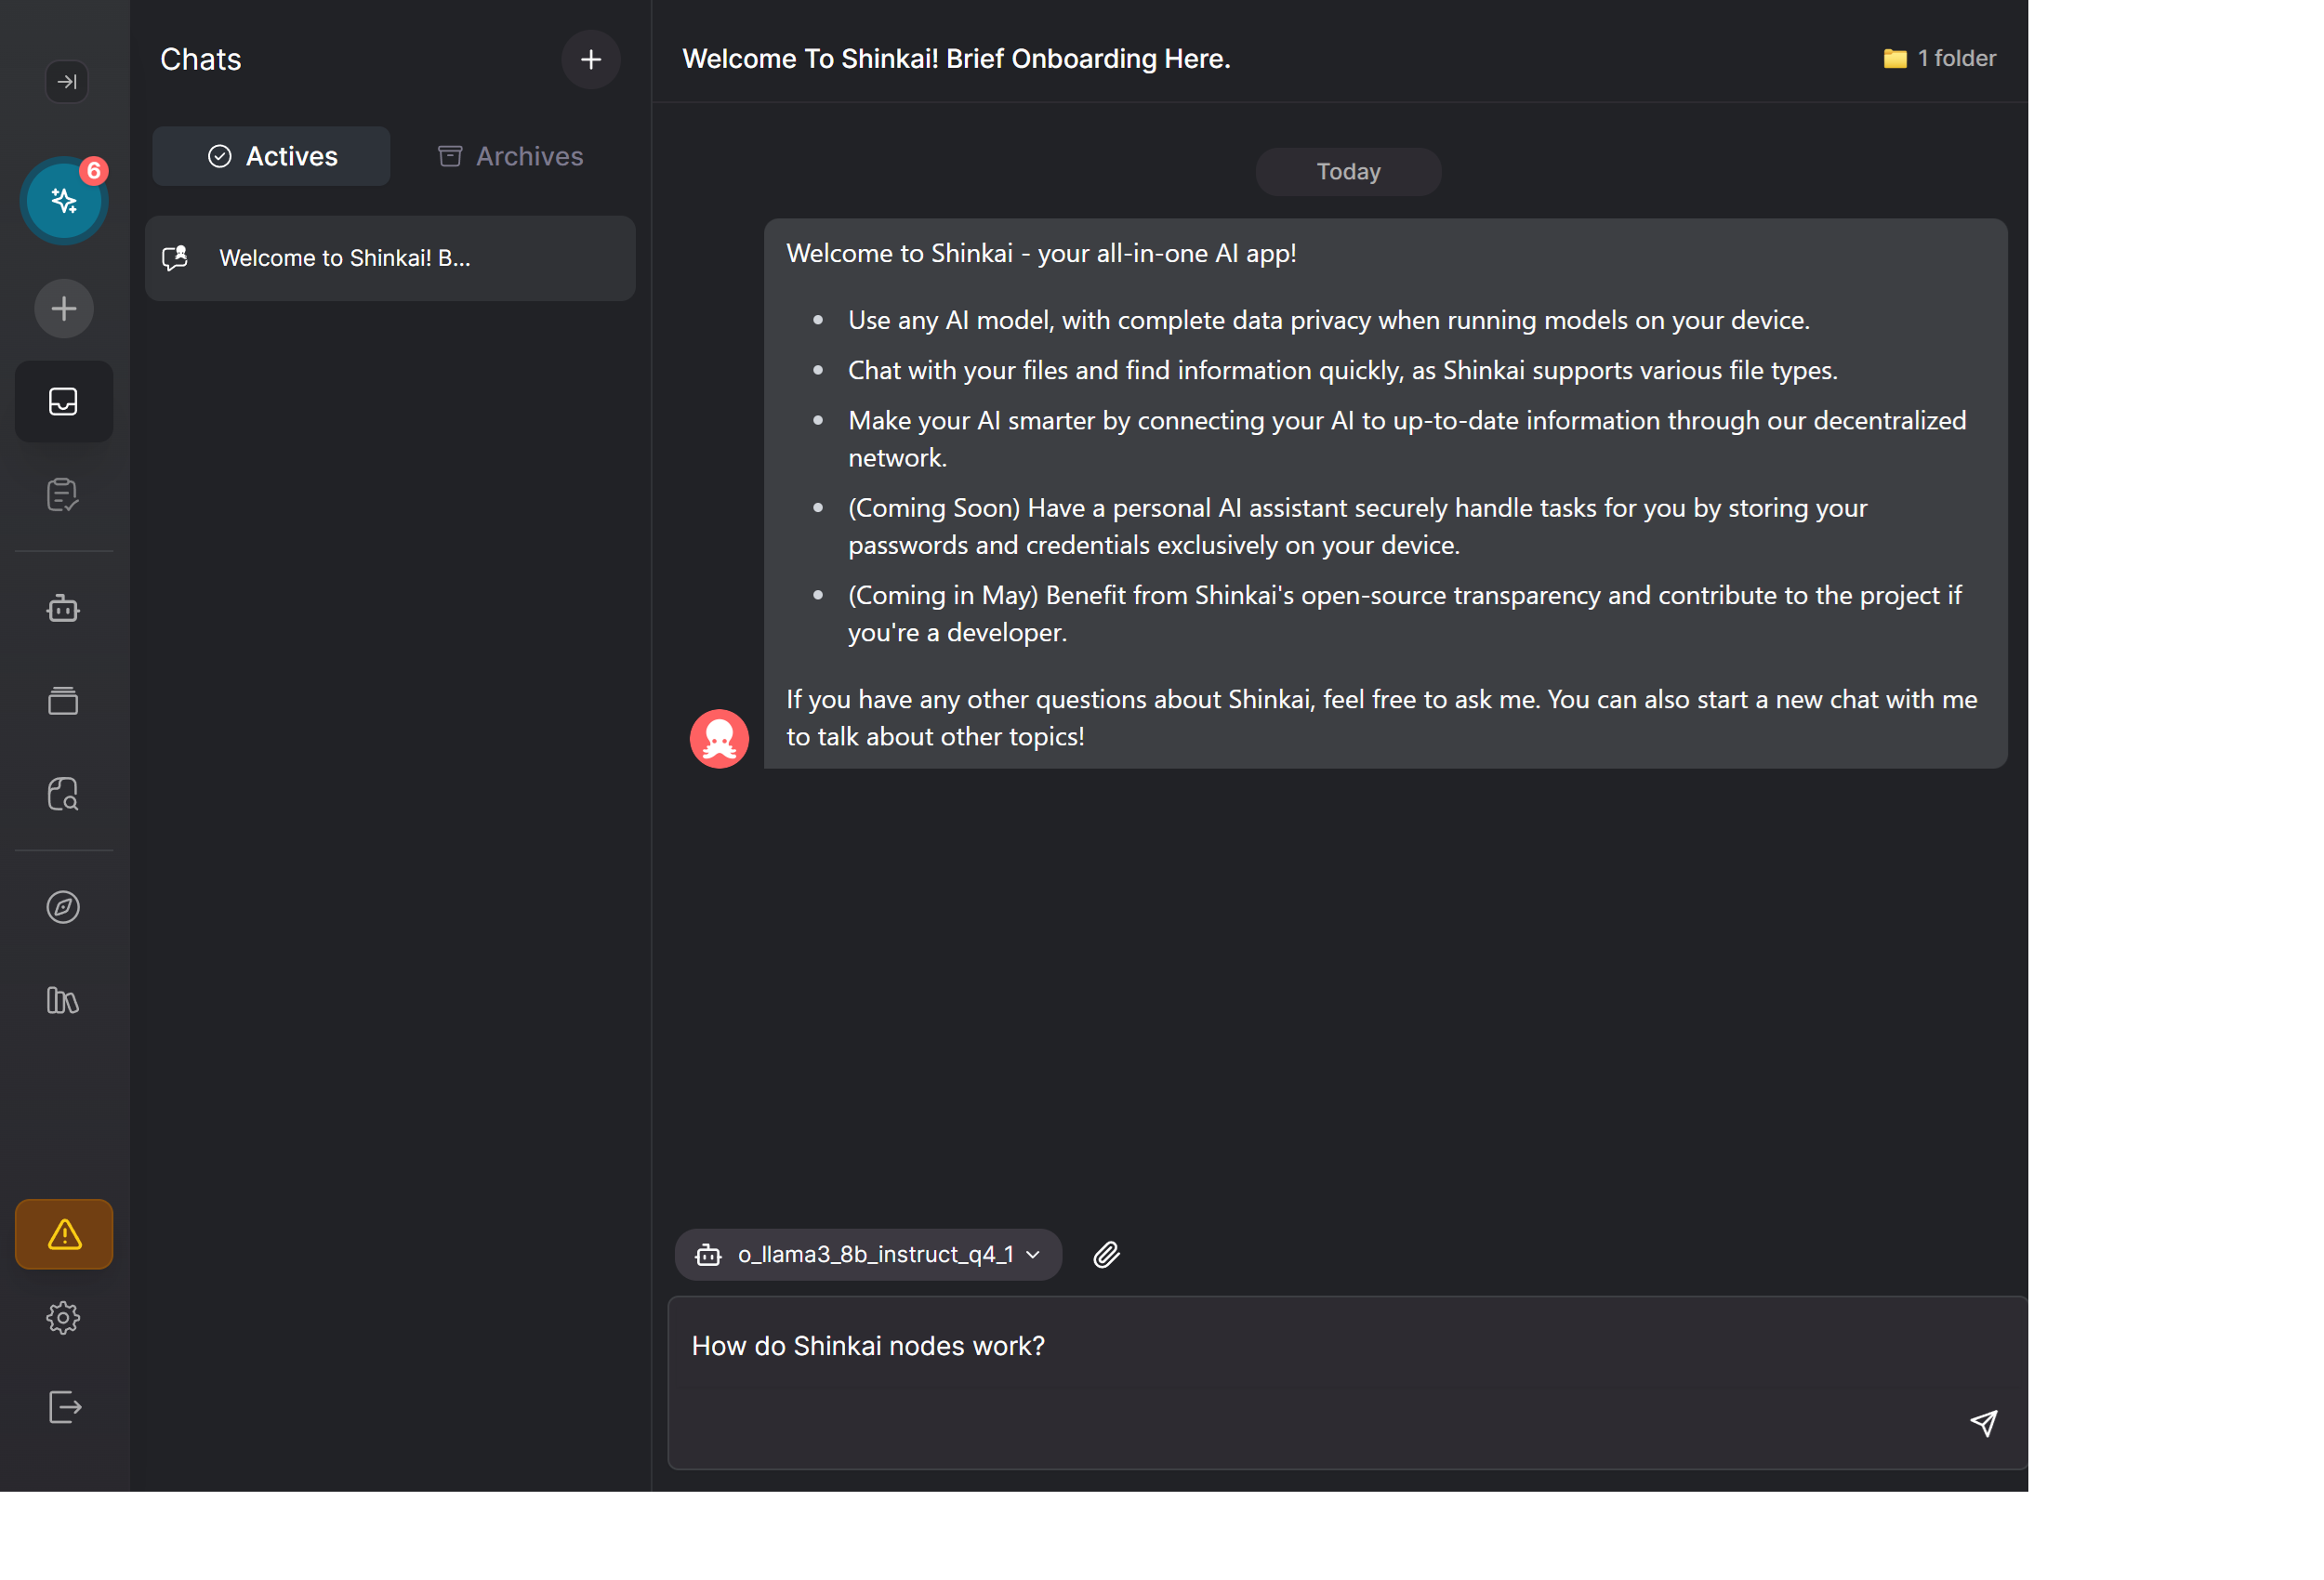Click the logout exit icon

click(64, 1407)
